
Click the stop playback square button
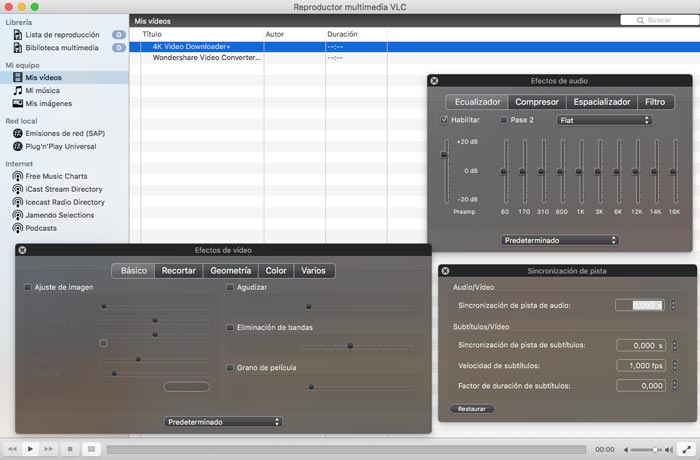pyautogui.click(x=70, y=450)
